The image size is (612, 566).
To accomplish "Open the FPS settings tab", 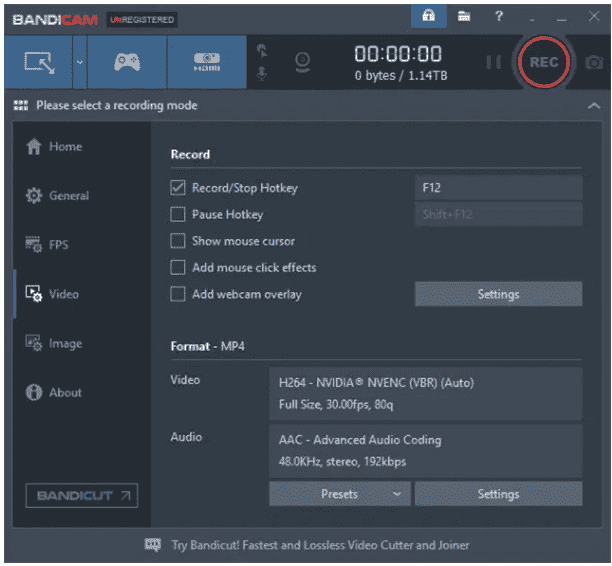I will (47, 245).
